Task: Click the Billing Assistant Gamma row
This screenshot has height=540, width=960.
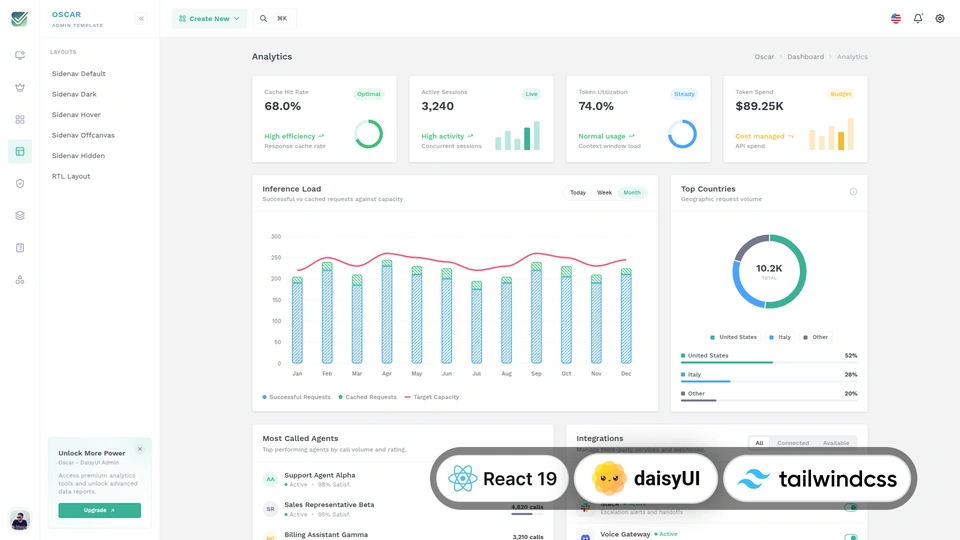Action: tap(403, 536)
